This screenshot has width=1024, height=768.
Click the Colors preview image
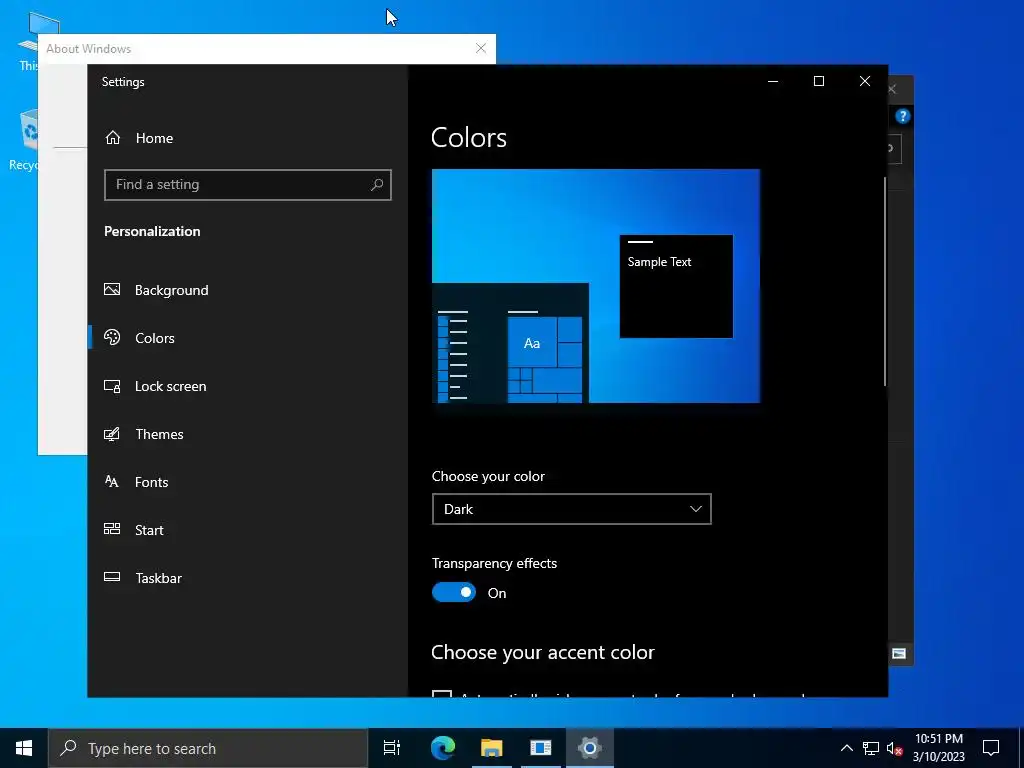[596, 286]
